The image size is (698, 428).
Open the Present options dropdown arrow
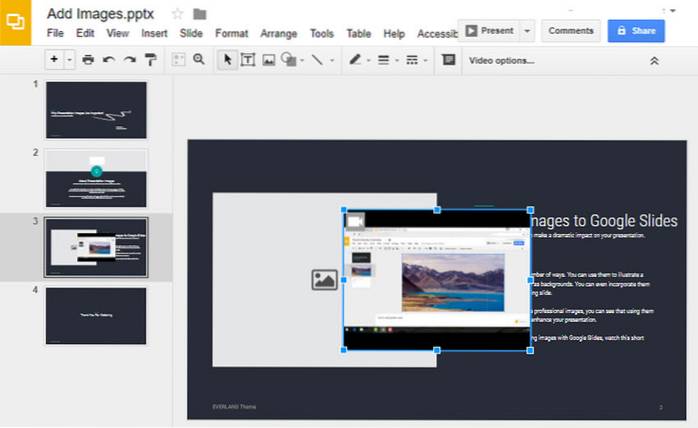tap(527, 31)
